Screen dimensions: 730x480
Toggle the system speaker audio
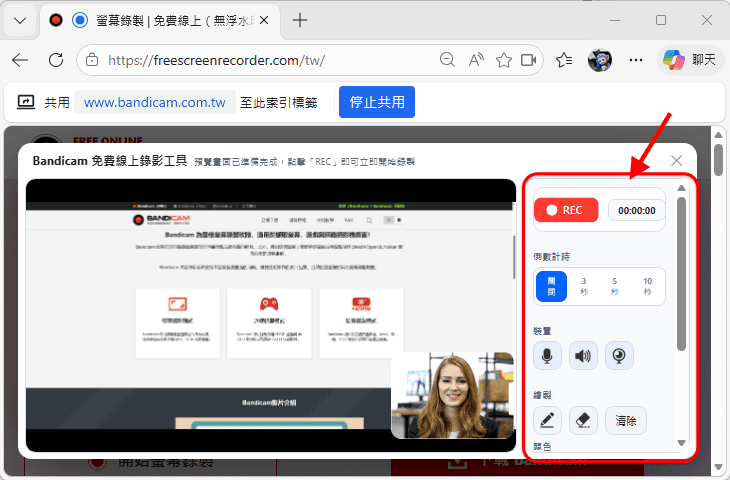(583, 356)
